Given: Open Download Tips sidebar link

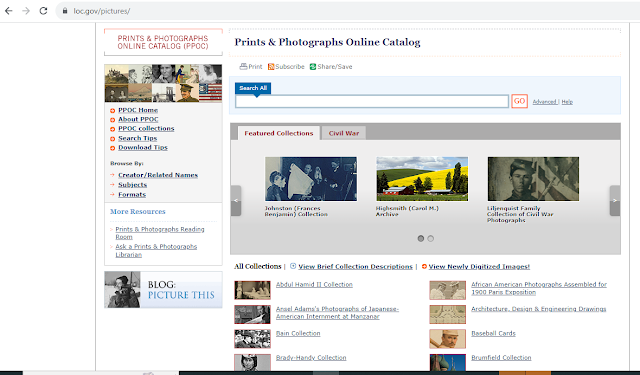Looking at the screenshot, I should point(143,148).
